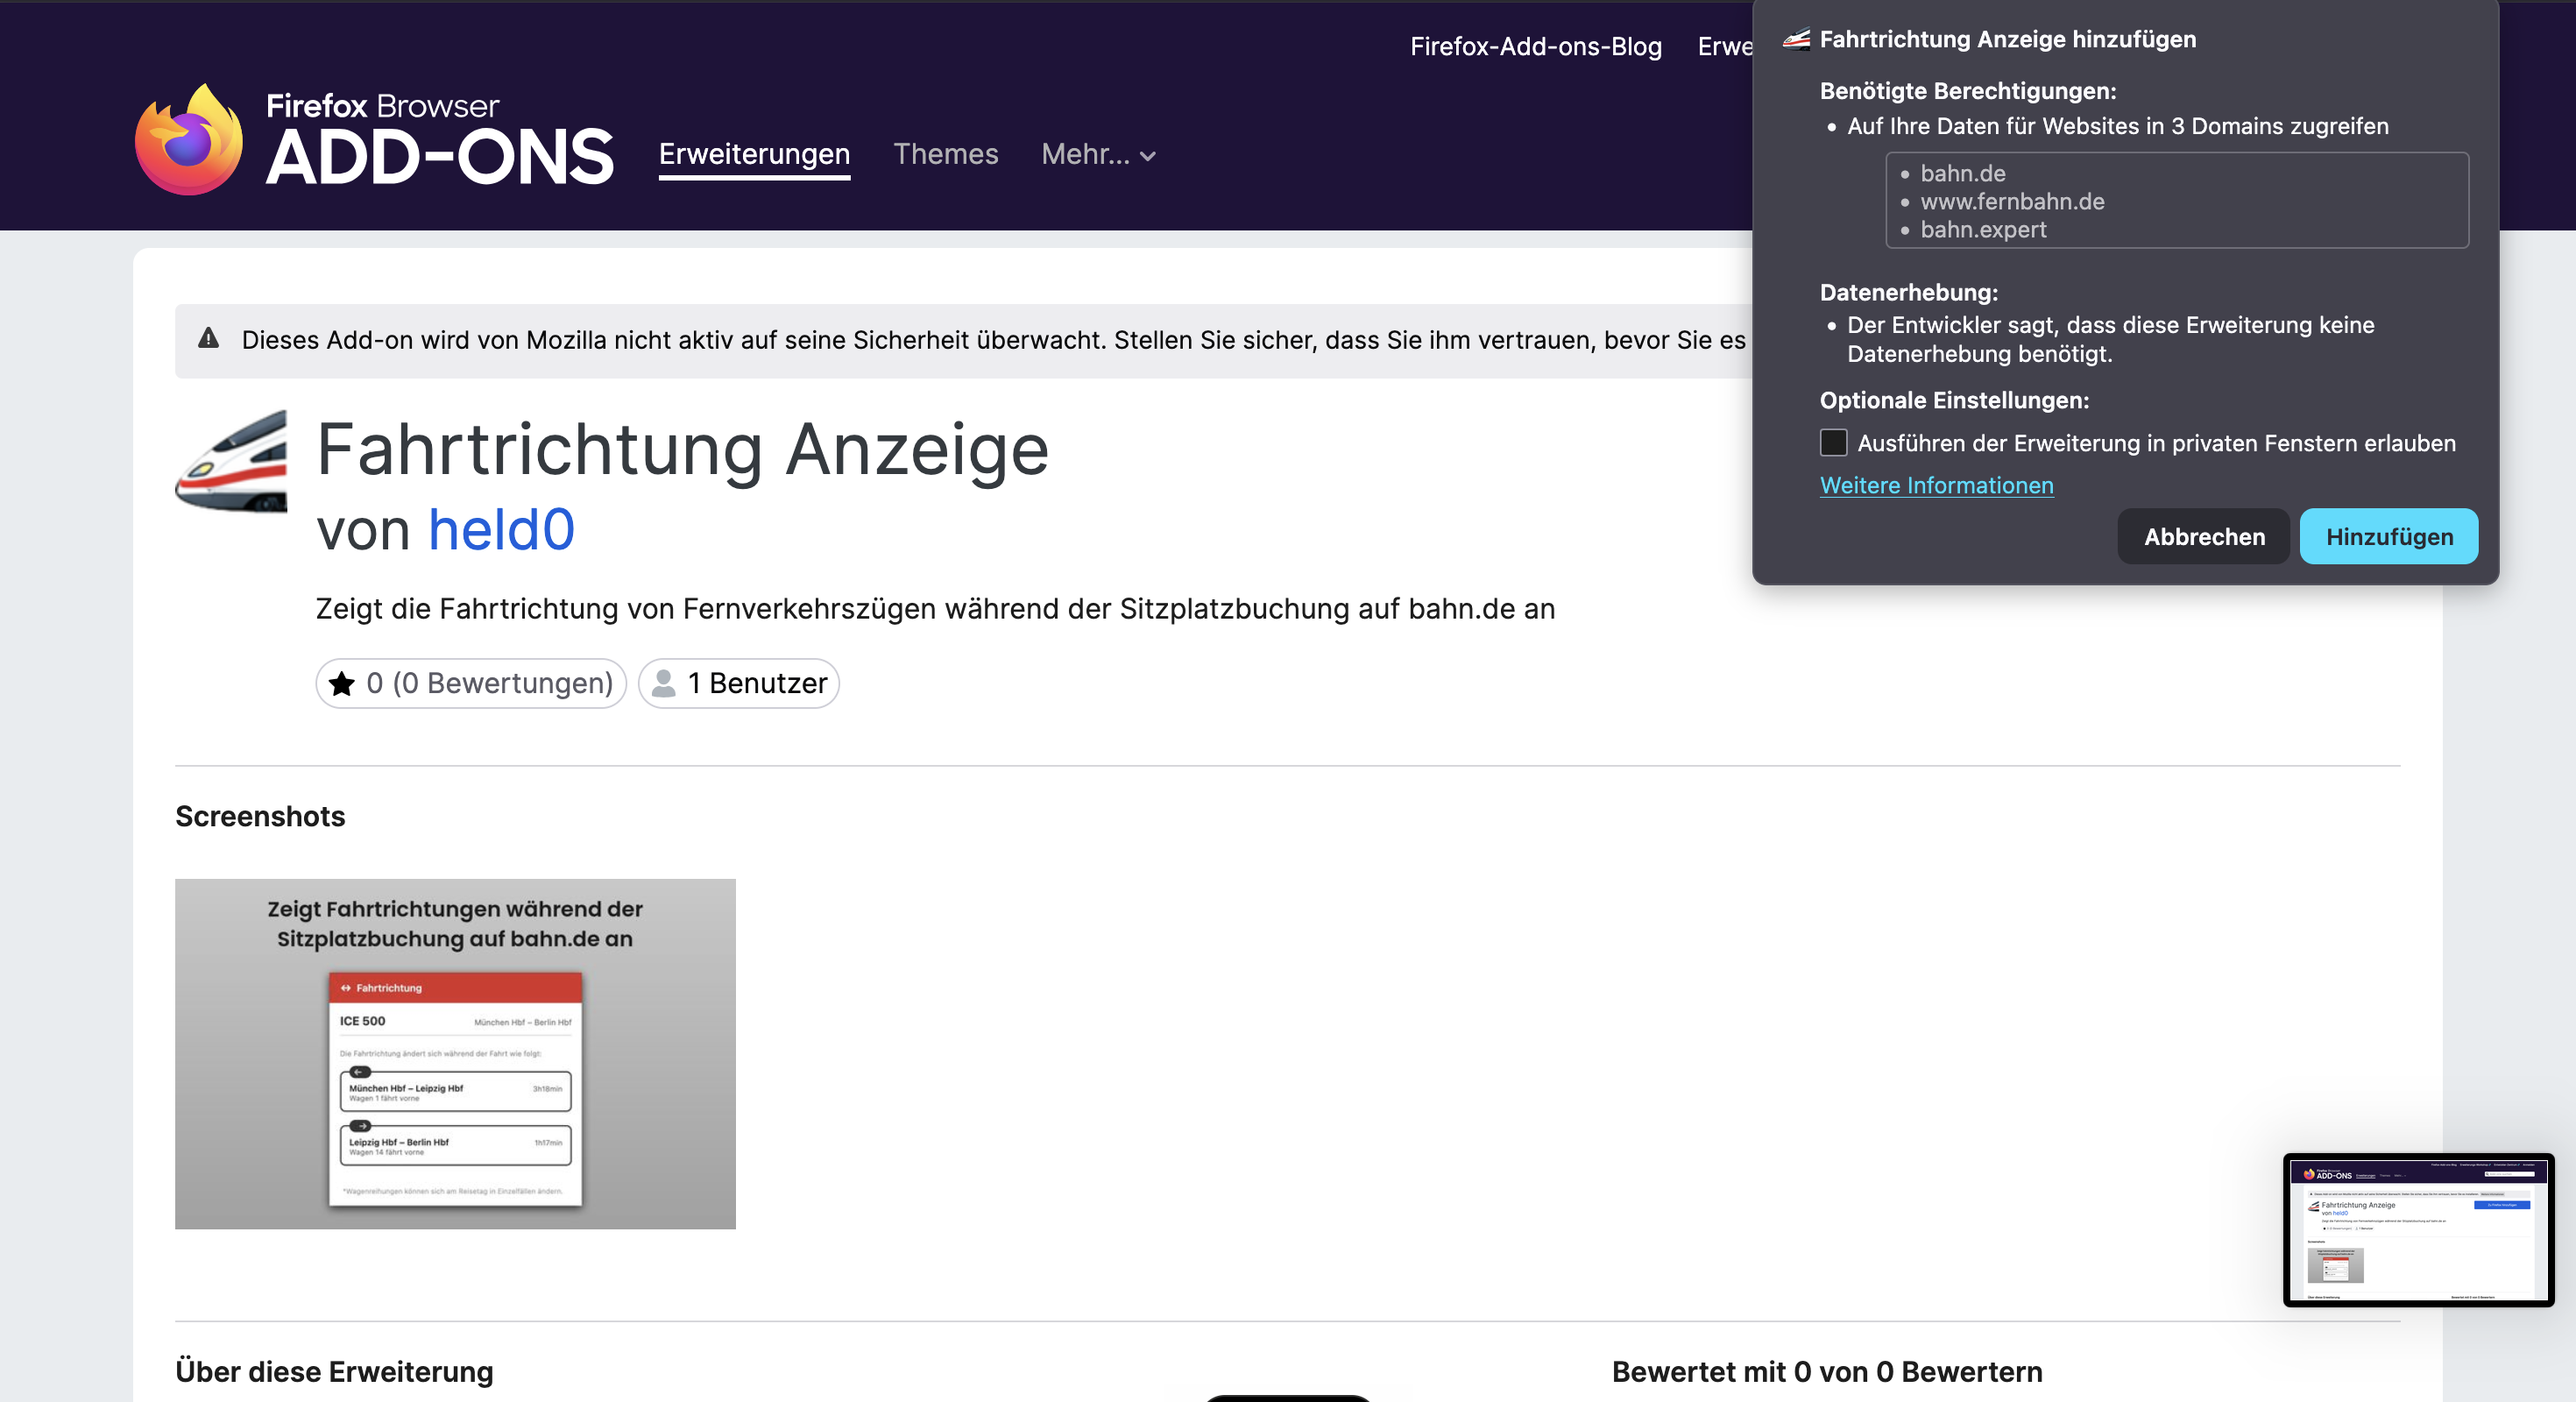The height and width of the screenshot is (1402, 2576).
Task: Click the user icon beside 1 Benutzer
Action: (663, 683)
